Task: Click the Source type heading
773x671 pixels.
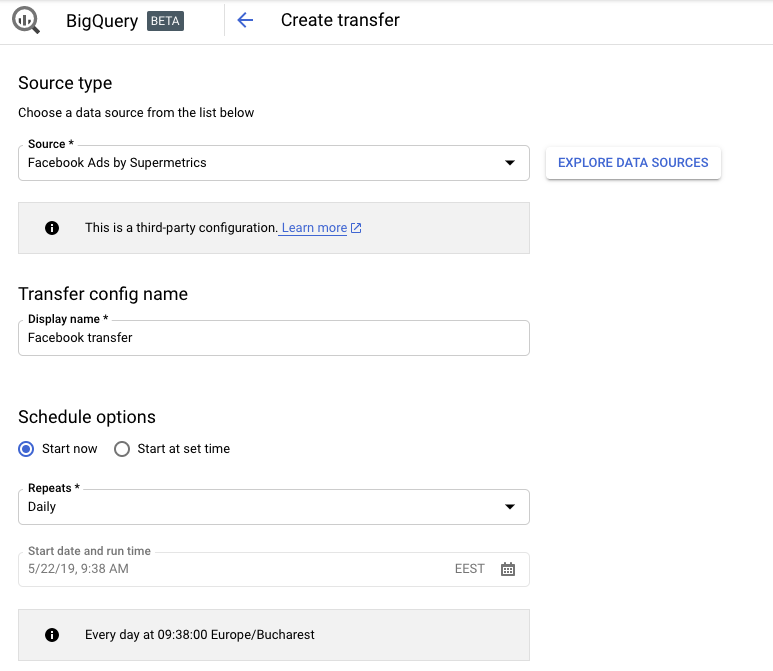Action: 65,83
